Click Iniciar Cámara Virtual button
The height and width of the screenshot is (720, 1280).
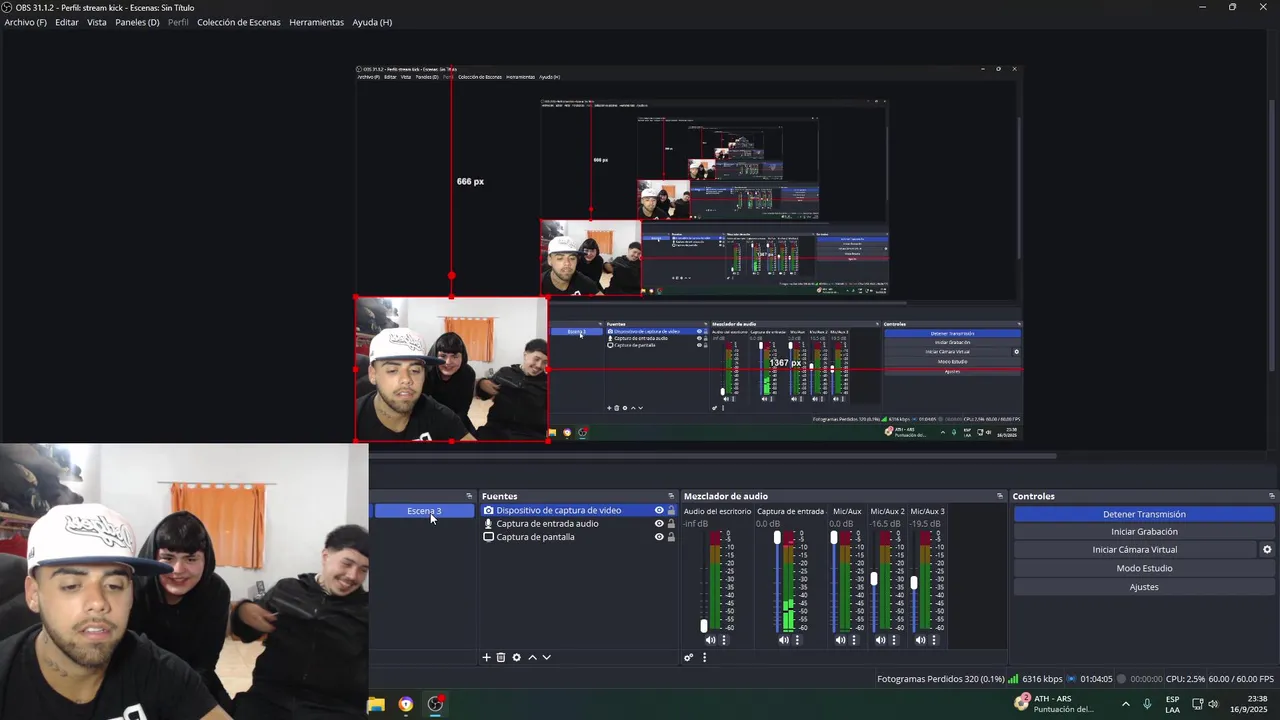1135,550
